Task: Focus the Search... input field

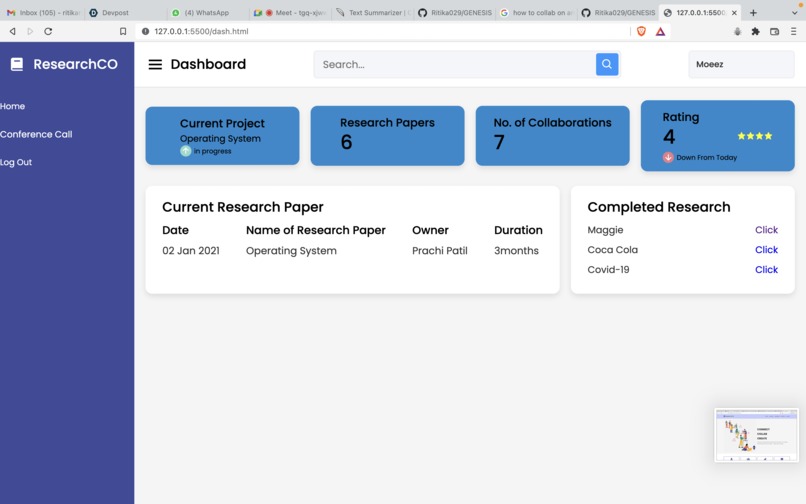Action: [x=455, y=64]
